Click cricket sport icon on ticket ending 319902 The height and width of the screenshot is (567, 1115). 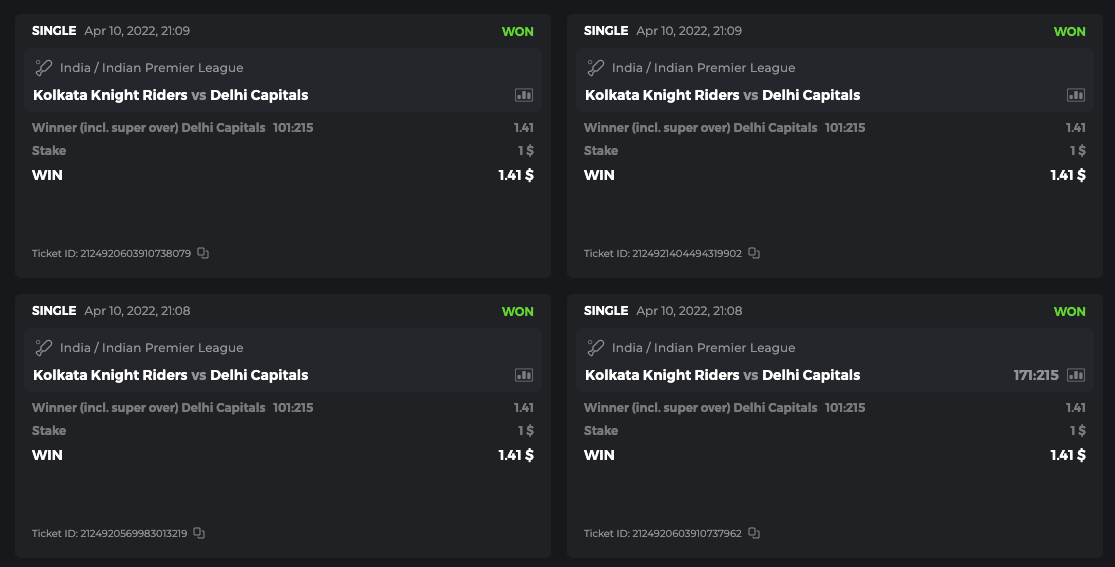[595, 68]
